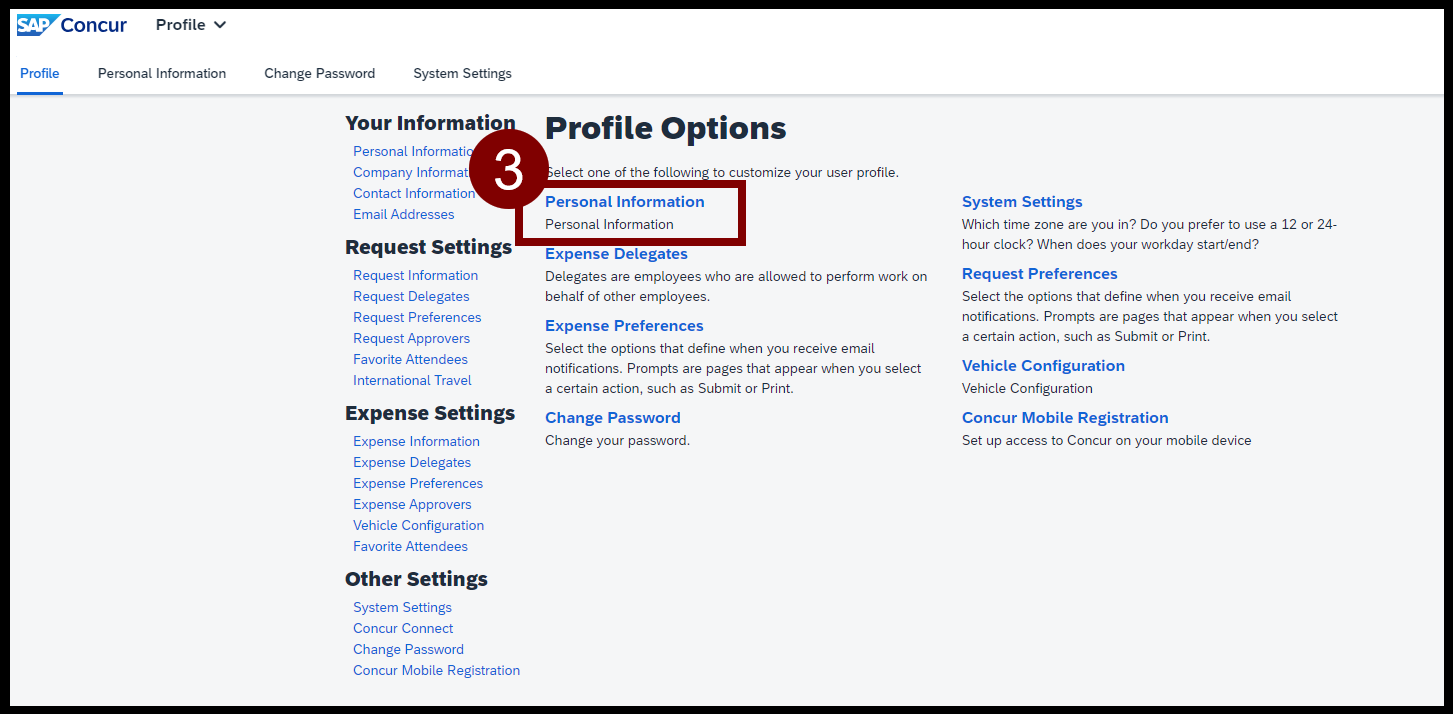Click the Expense Settings section heading
The image size is (1453, 714).
430,413
